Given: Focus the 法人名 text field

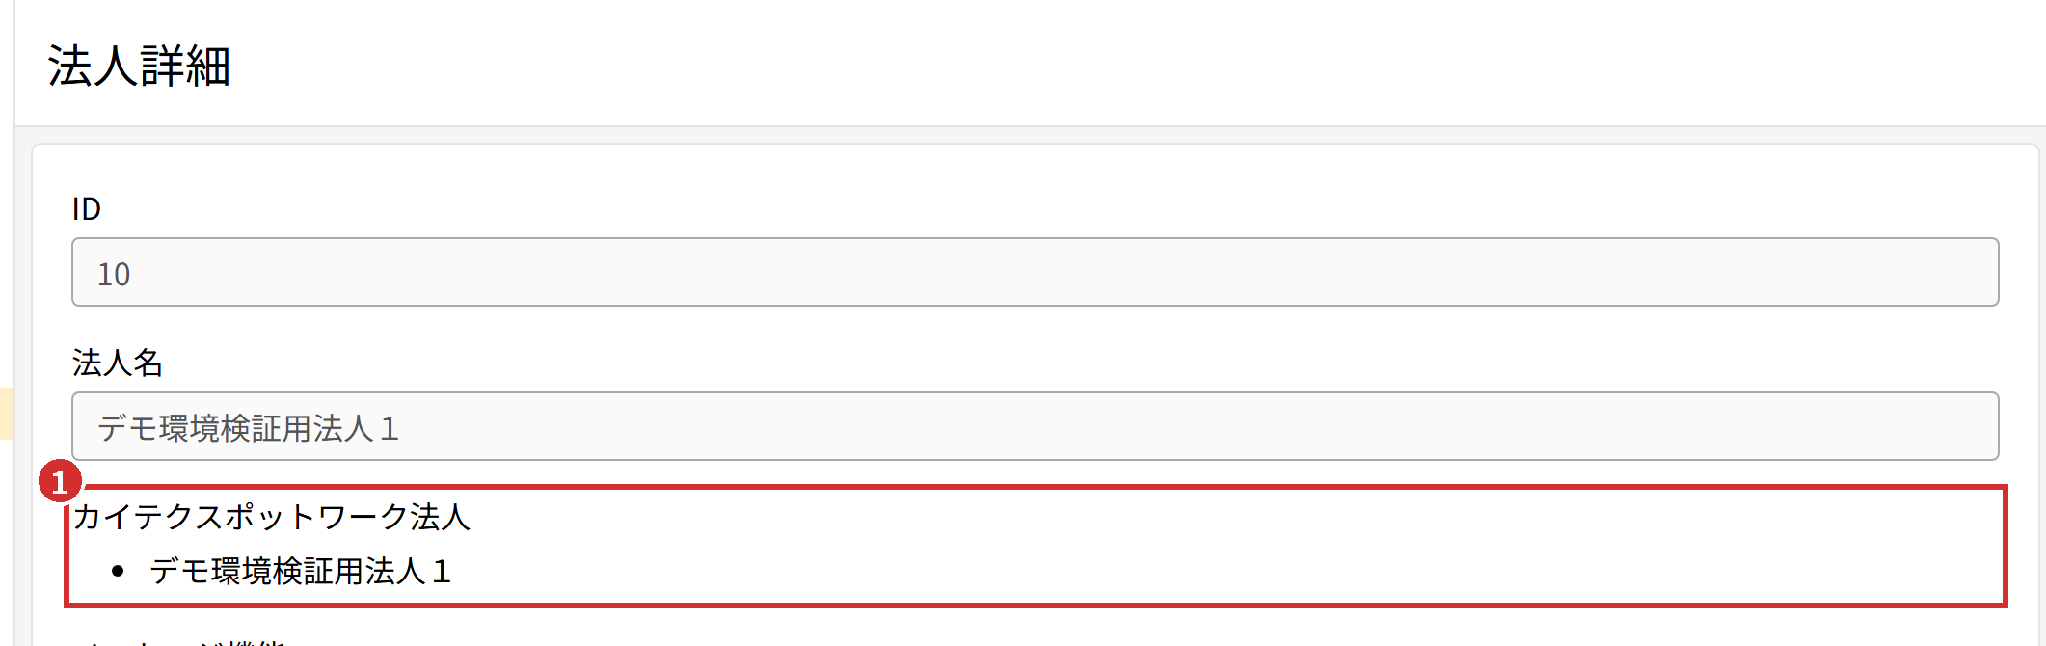Looking at the screenshot, I should [1035, 426].
